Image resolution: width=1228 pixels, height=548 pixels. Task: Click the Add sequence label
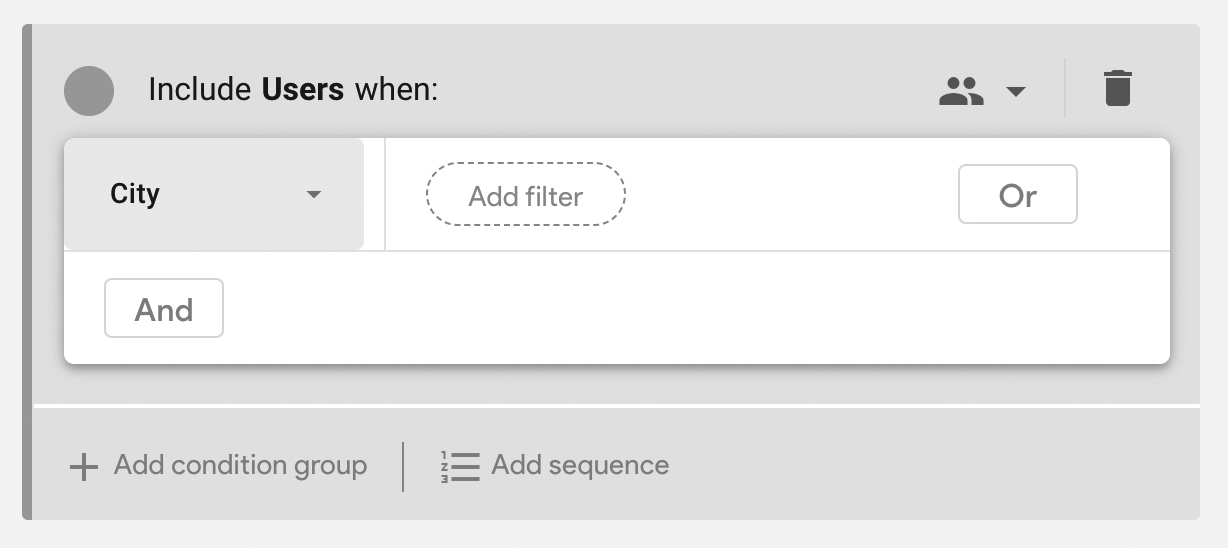(580, 465)
